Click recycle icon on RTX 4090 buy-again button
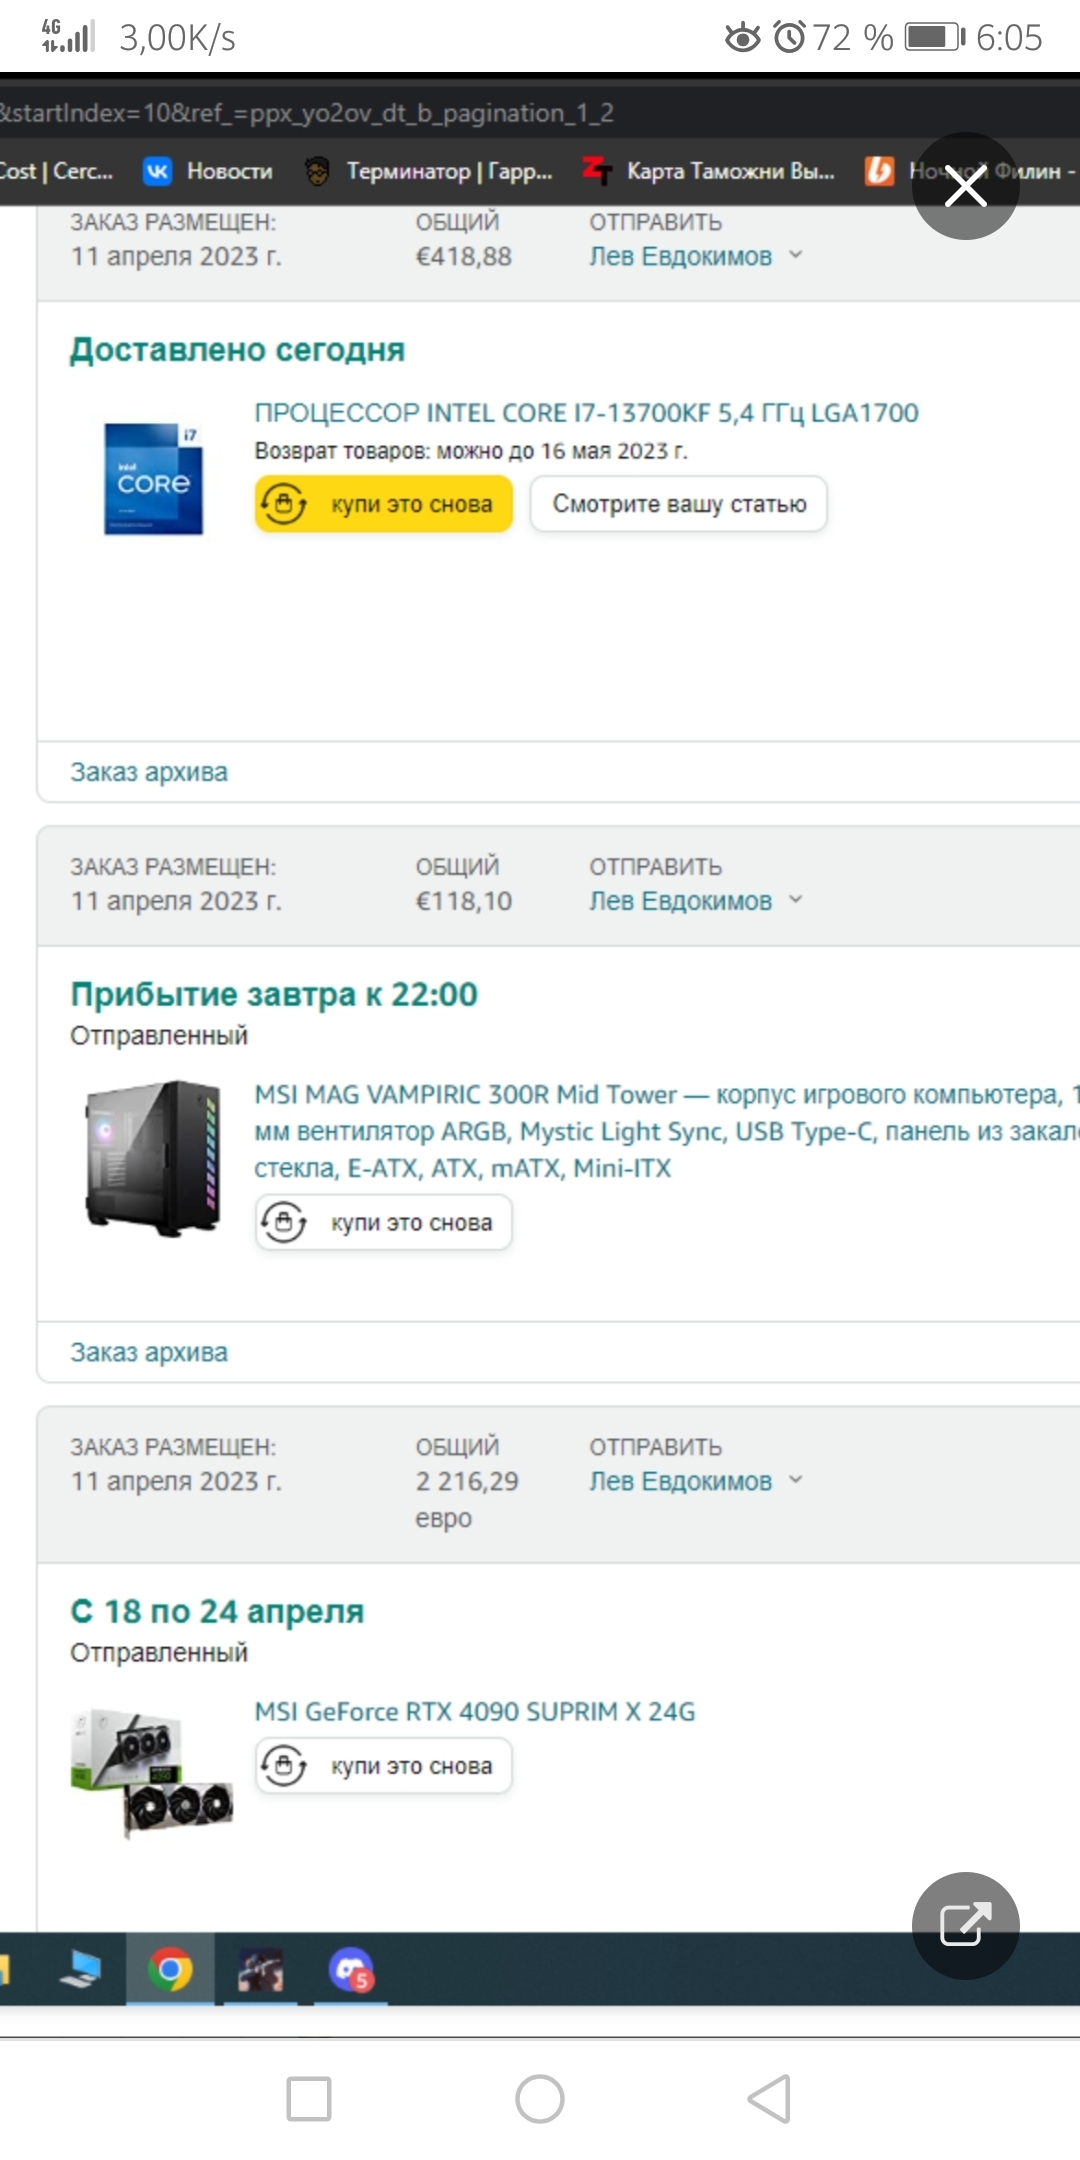1080x2160 pixels. (284, 1766)
